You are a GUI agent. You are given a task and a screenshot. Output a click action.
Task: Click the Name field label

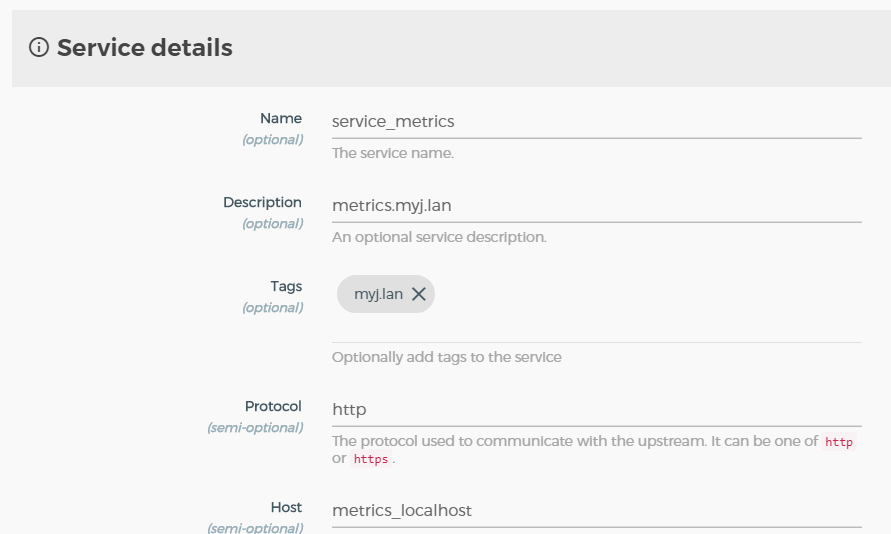click(281, 118)
